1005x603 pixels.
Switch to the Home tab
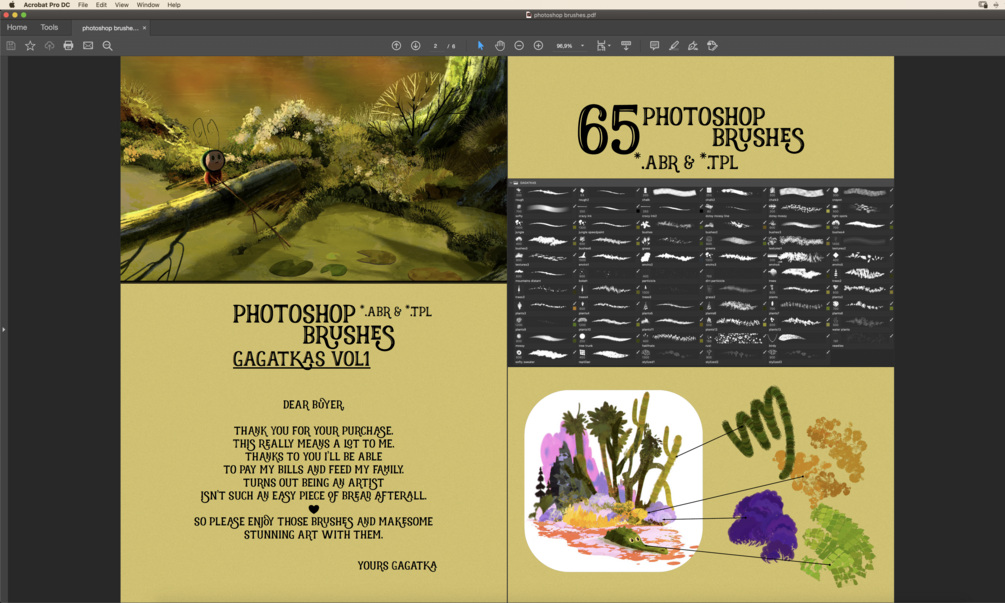(17, 28)
